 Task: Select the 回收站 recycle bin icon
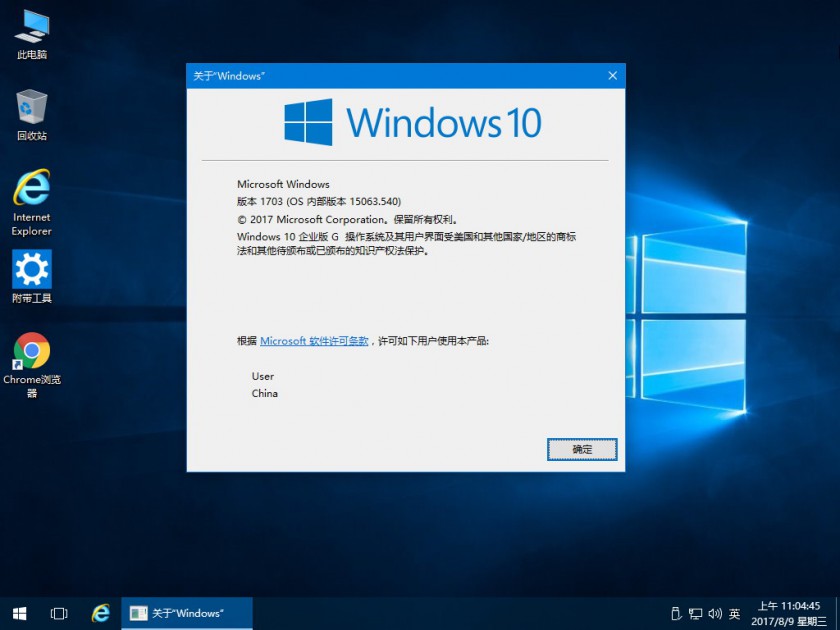click(x=32, y=115)
